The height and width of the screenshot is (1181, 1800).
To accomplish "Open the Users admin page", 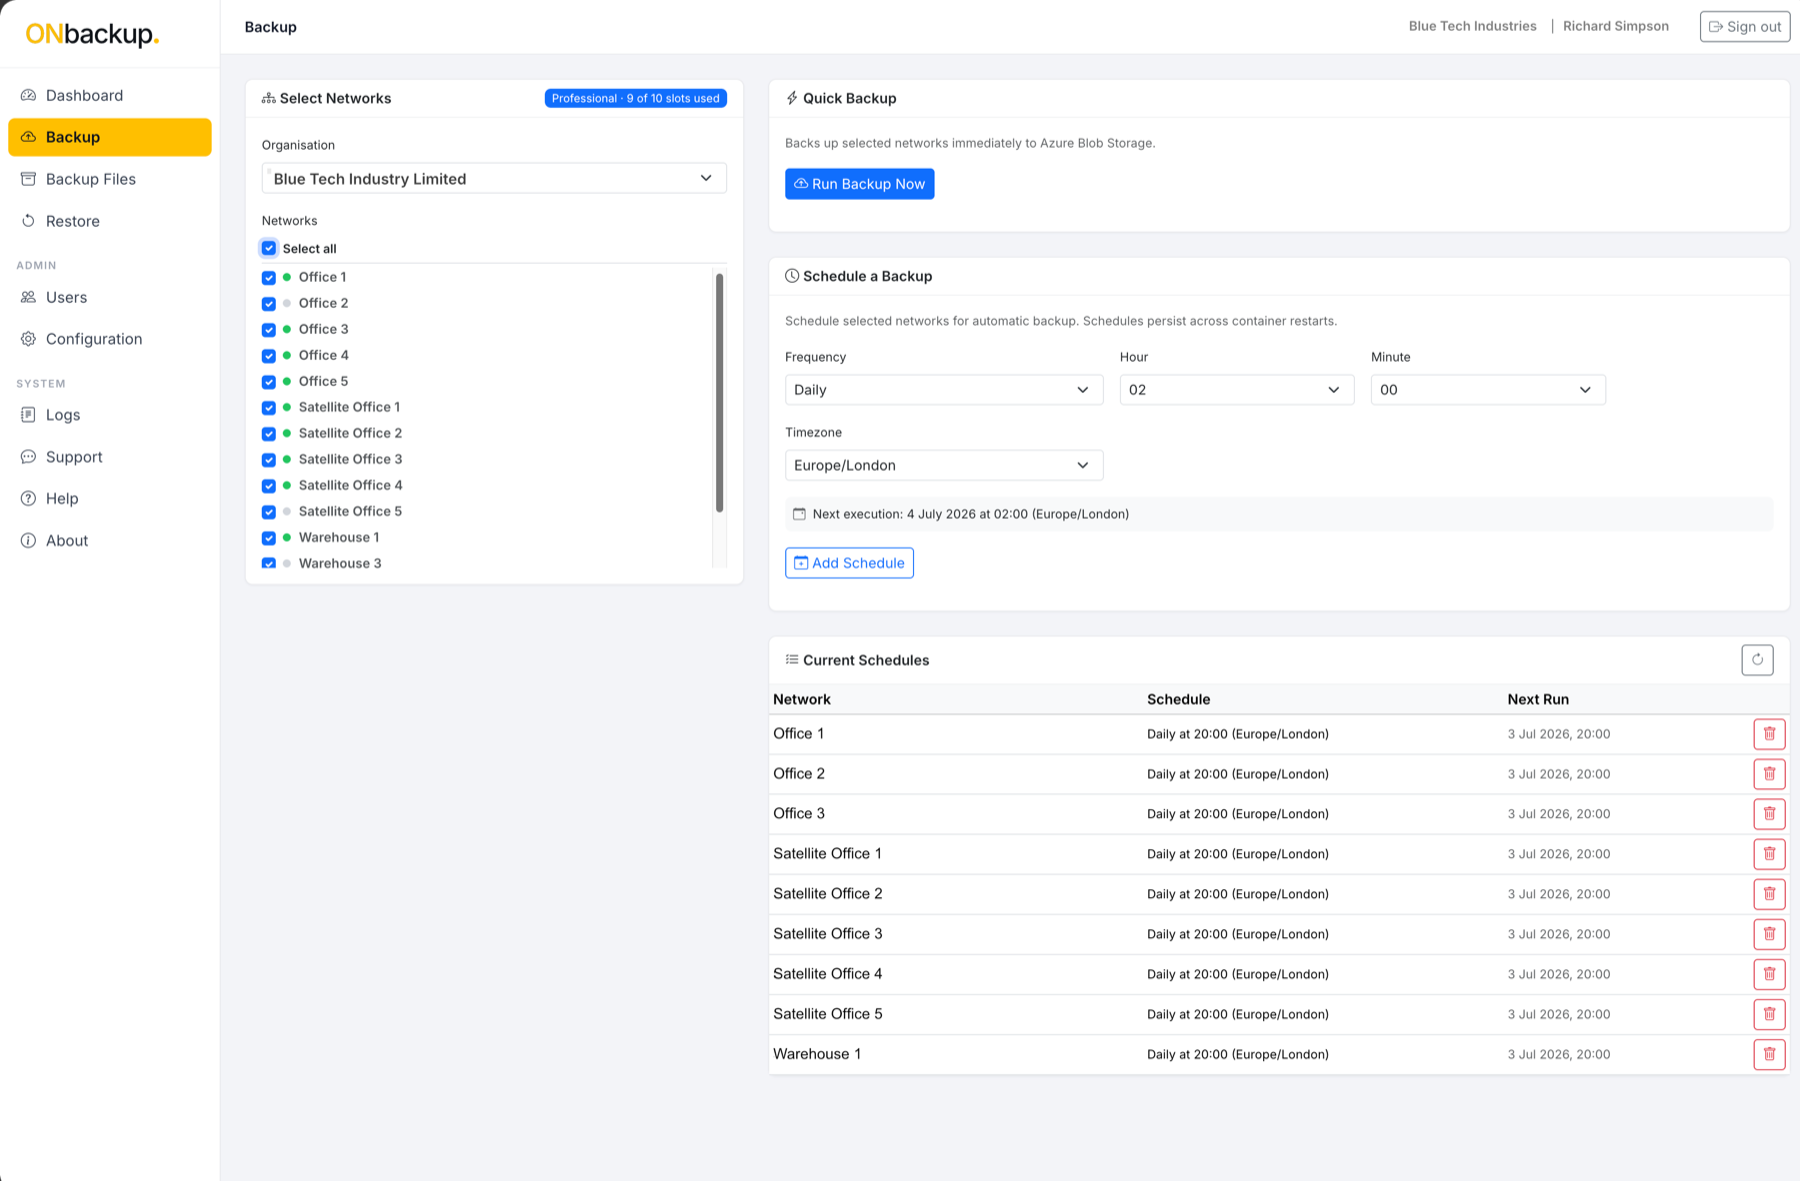I will coord(110,297).
